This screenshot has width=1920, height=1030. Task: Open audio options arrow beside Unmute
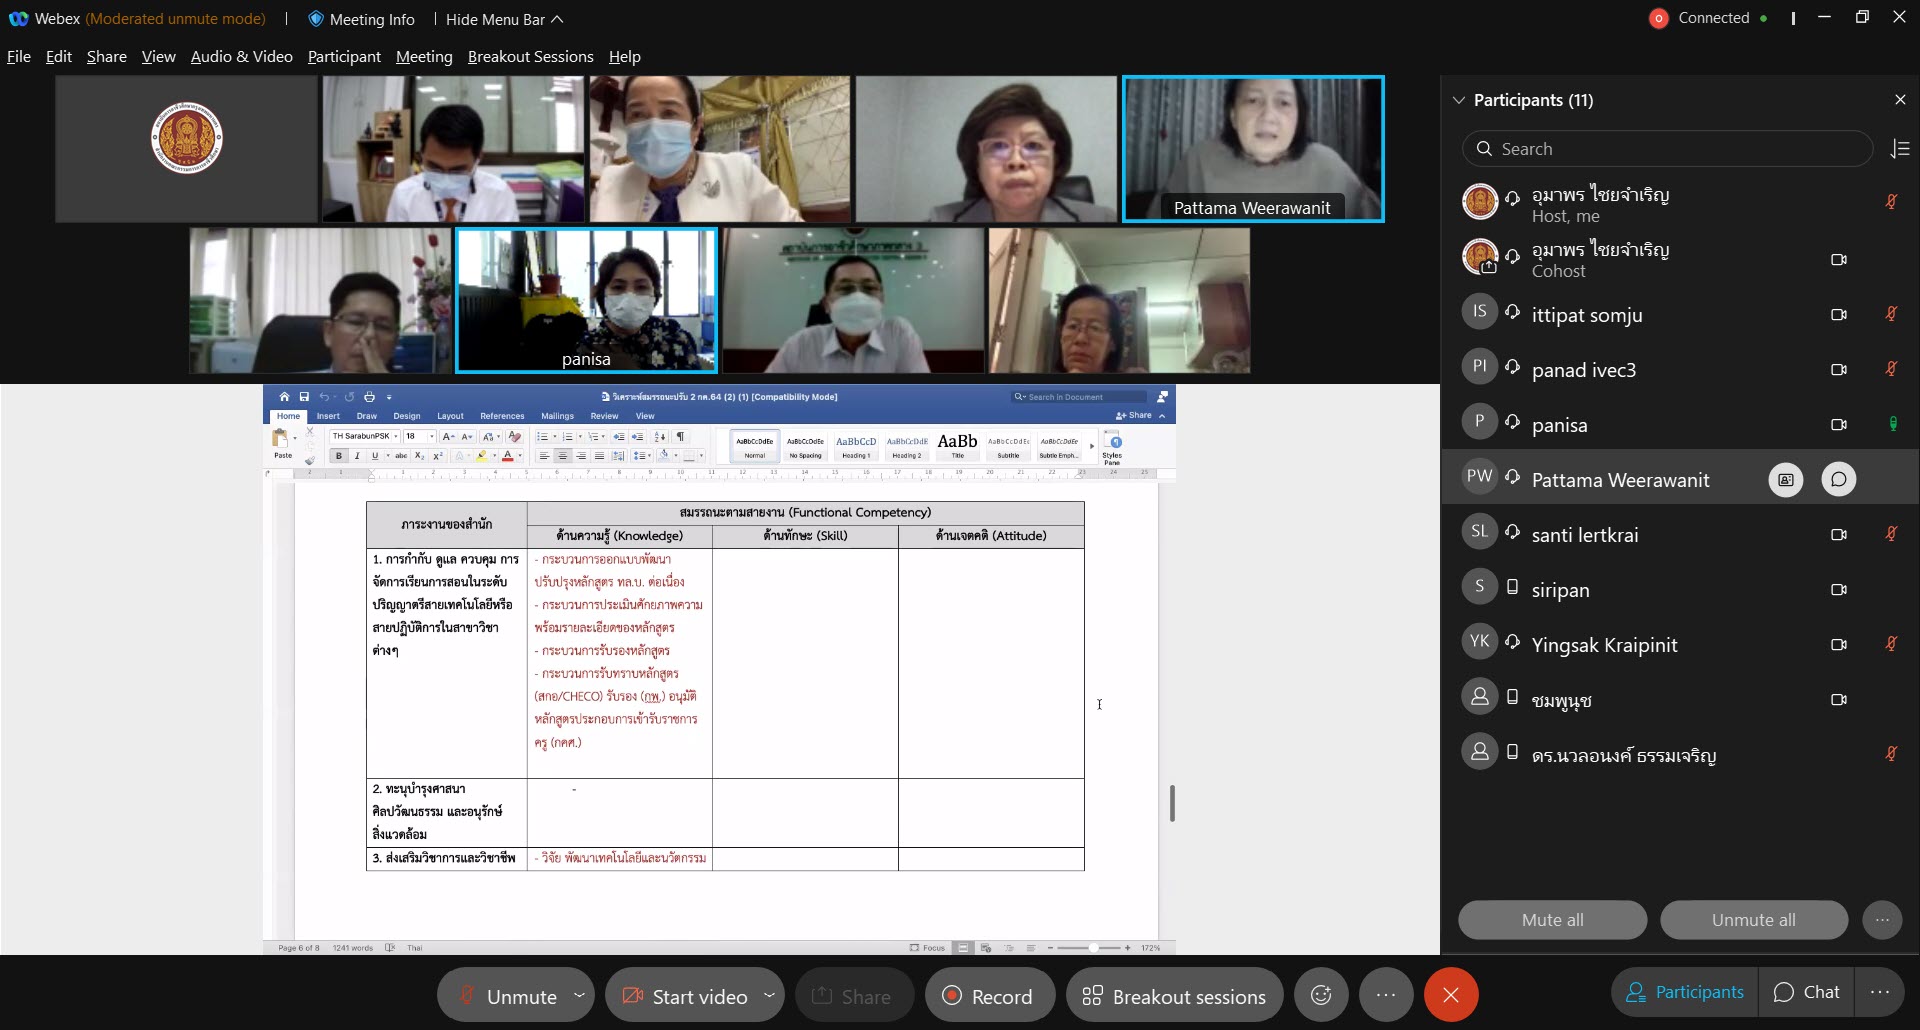579,995
